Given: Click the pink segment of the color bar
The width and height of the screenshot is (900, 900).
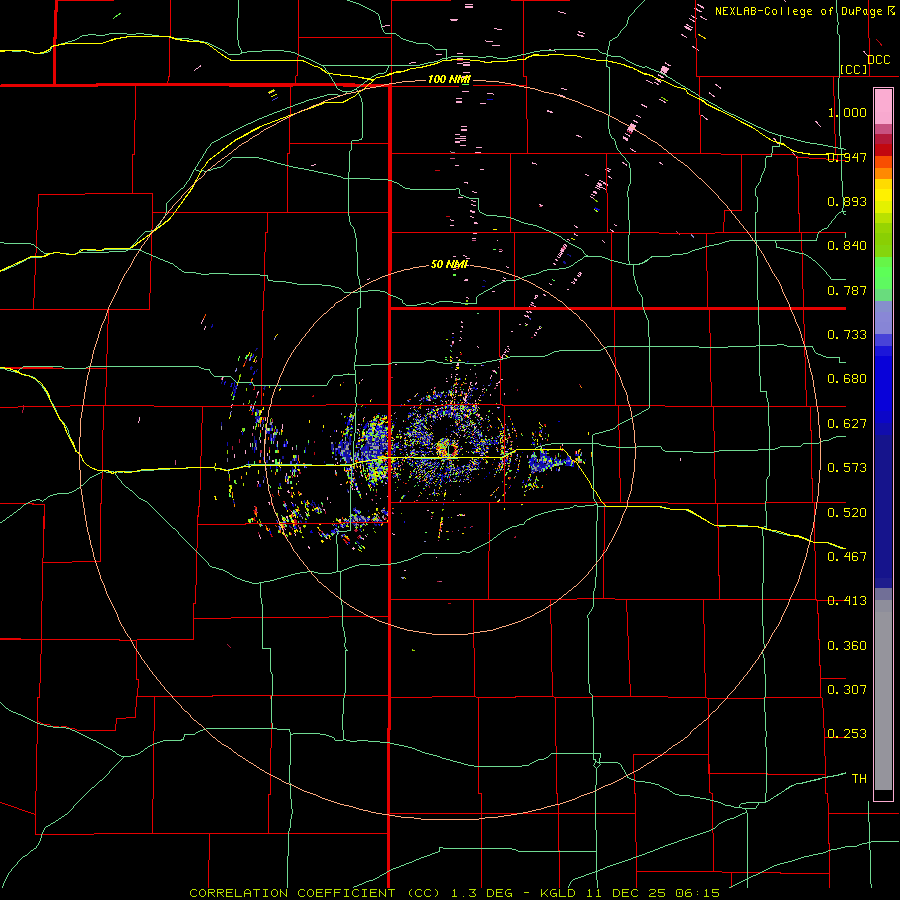Looking at the screenshot, I should tap(883, 107).
